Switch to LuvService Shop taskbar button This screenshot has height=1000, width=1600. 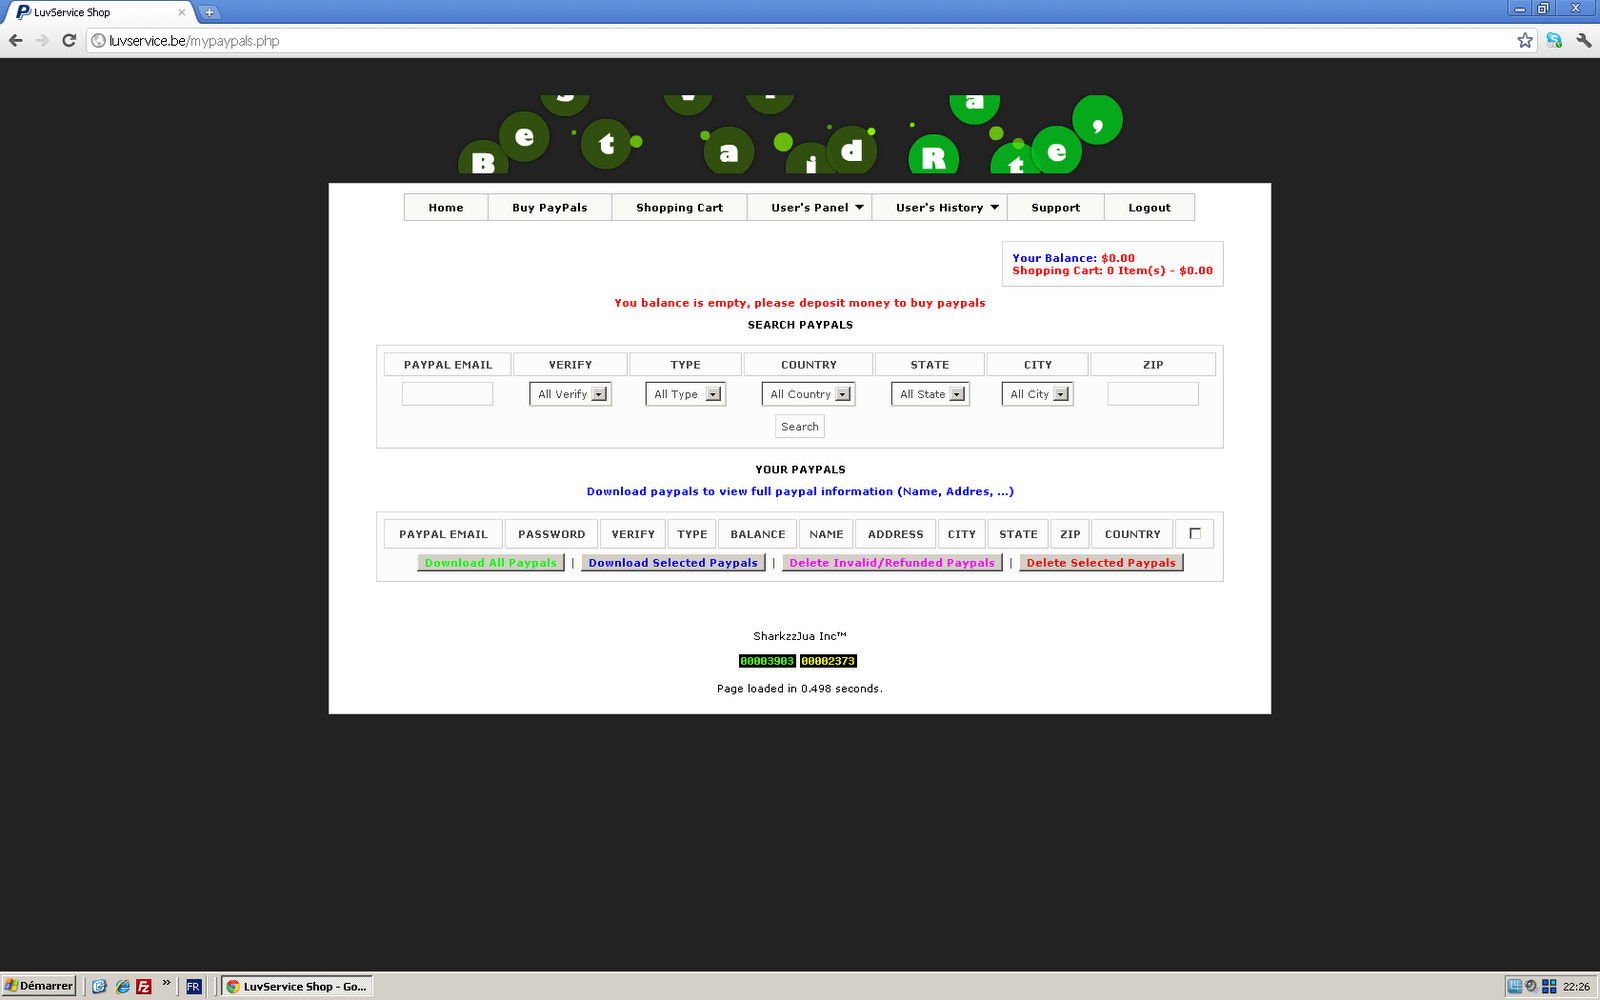(x=296, y=986)
